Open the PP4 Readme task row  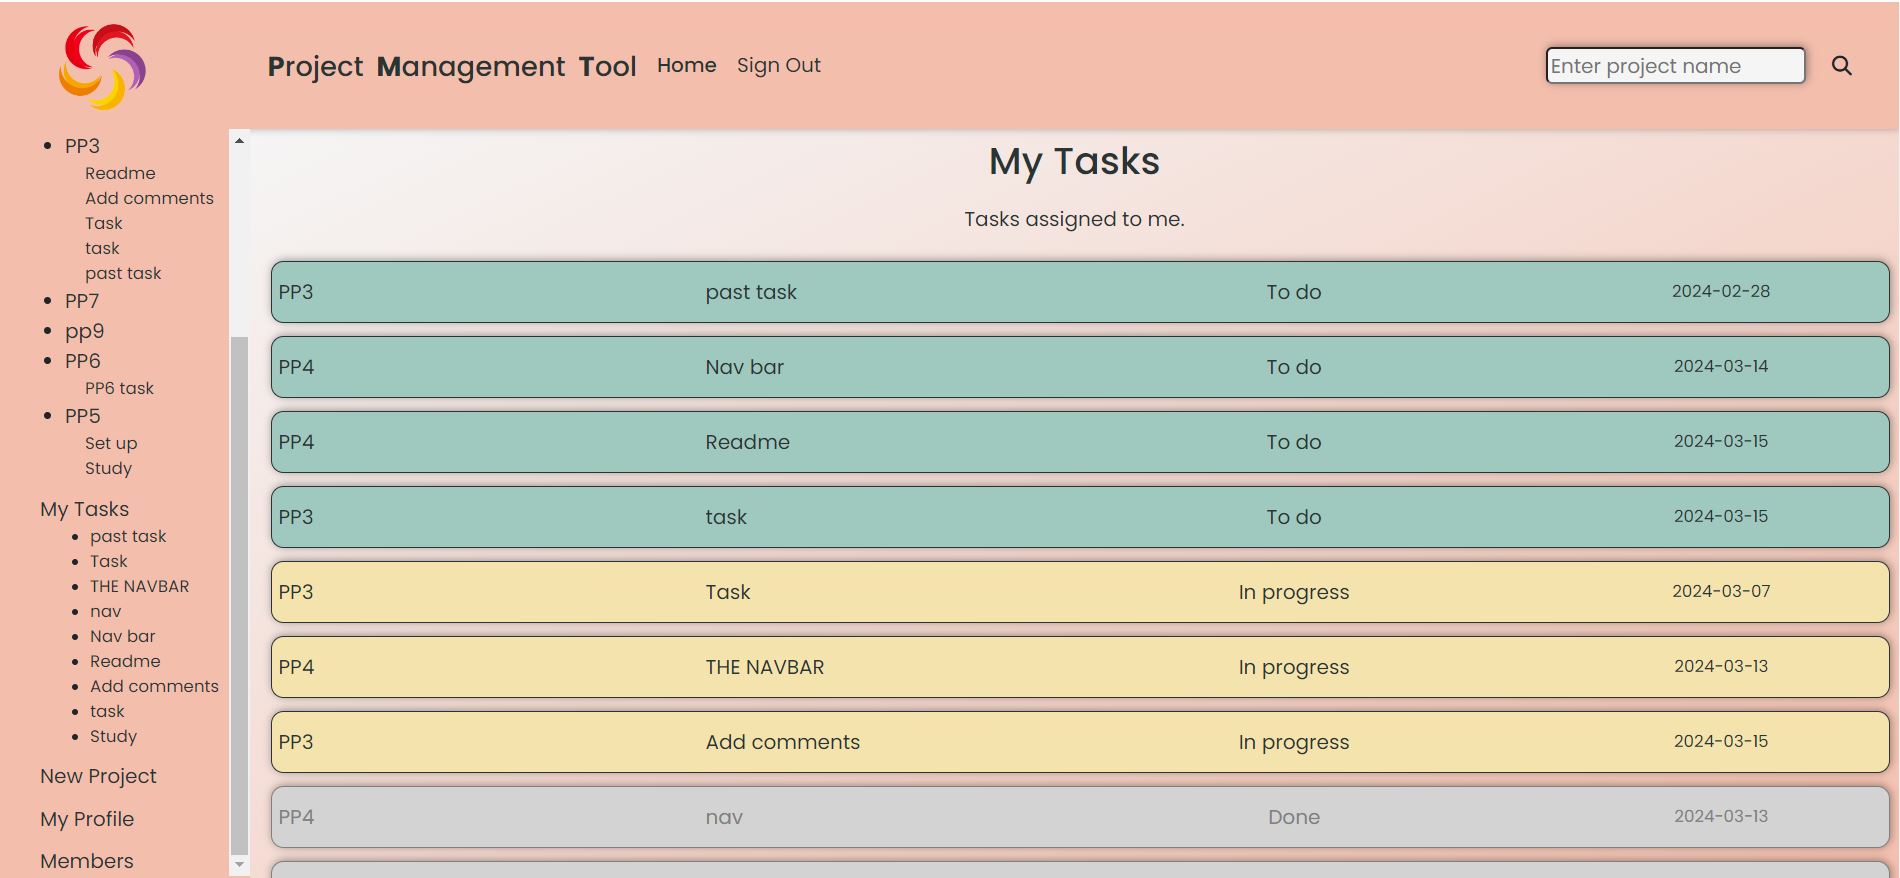(x=1080, y=442)
